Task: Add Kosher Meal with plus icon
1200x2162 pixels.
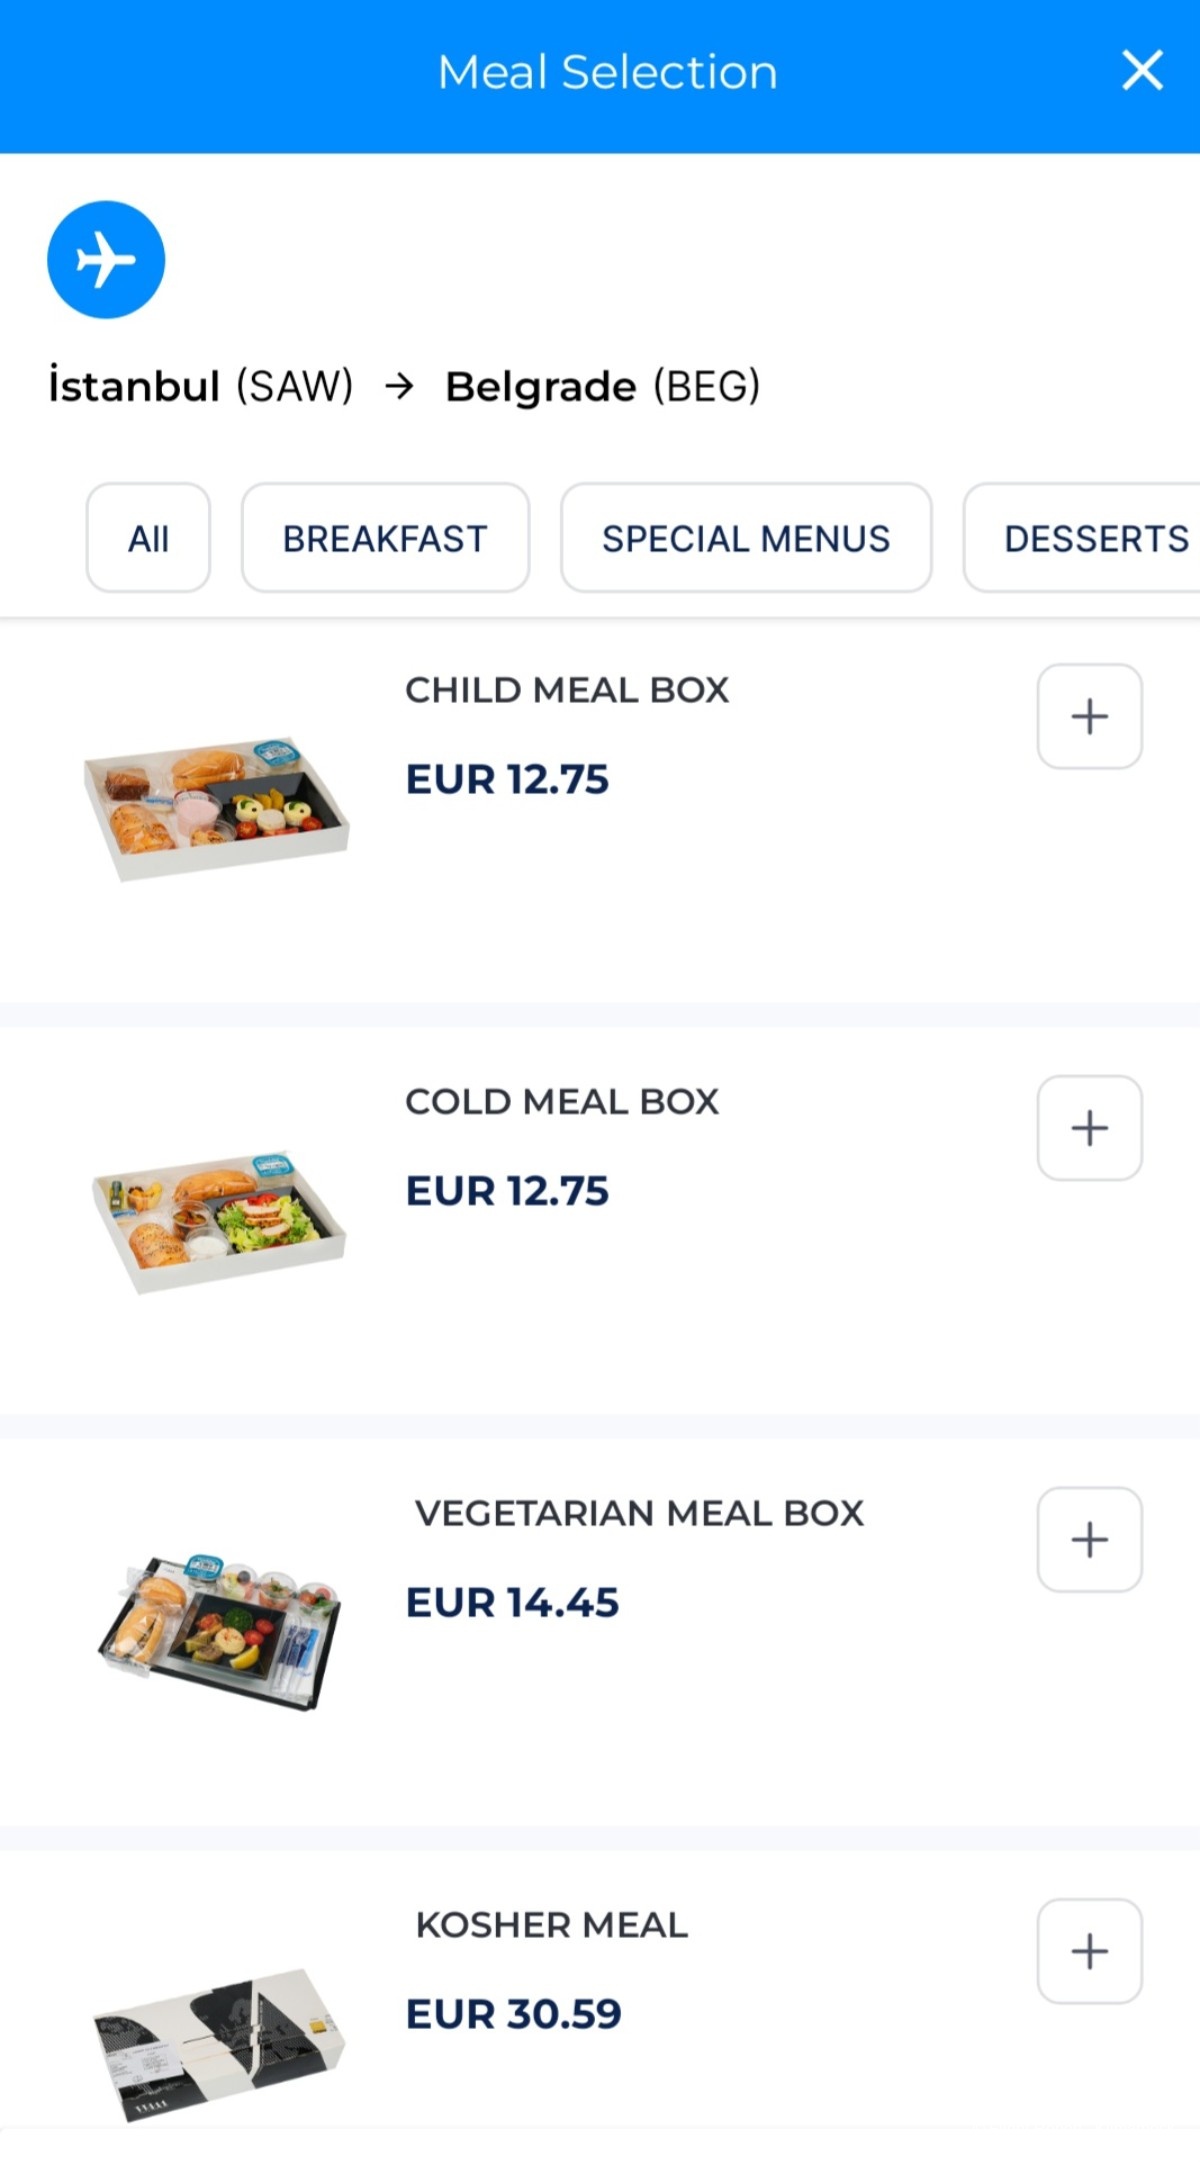Action: [1089, 1951]
